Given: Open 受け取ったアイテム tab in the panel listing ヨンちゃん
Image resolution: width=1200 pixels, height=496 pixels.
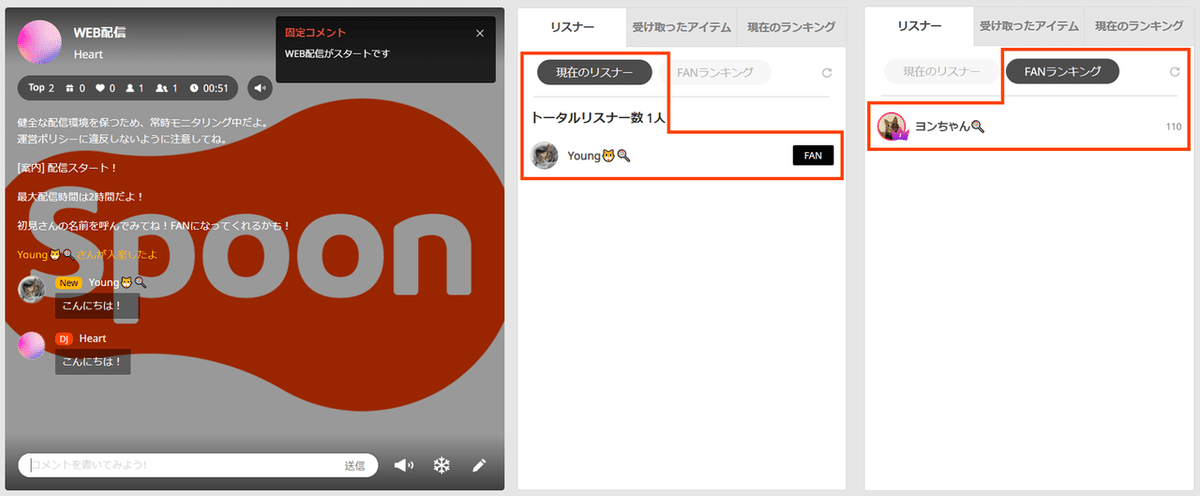Looking at the screenshot, I should point(1029,26).
